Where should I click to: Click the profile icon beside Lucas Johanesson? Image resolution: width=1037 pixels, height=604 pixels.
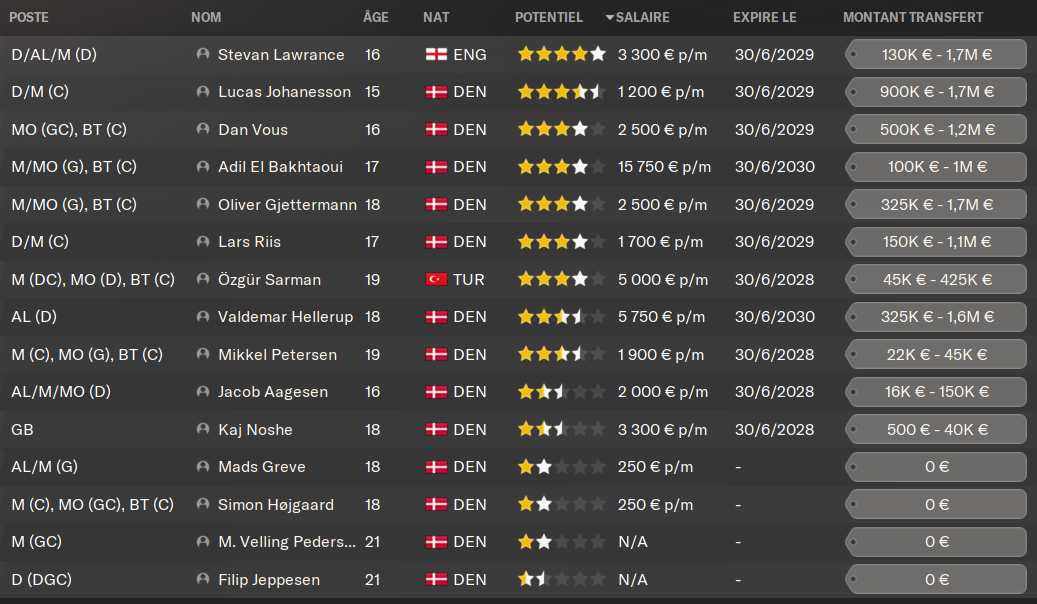pyautogui.click(x=203, y=92)
